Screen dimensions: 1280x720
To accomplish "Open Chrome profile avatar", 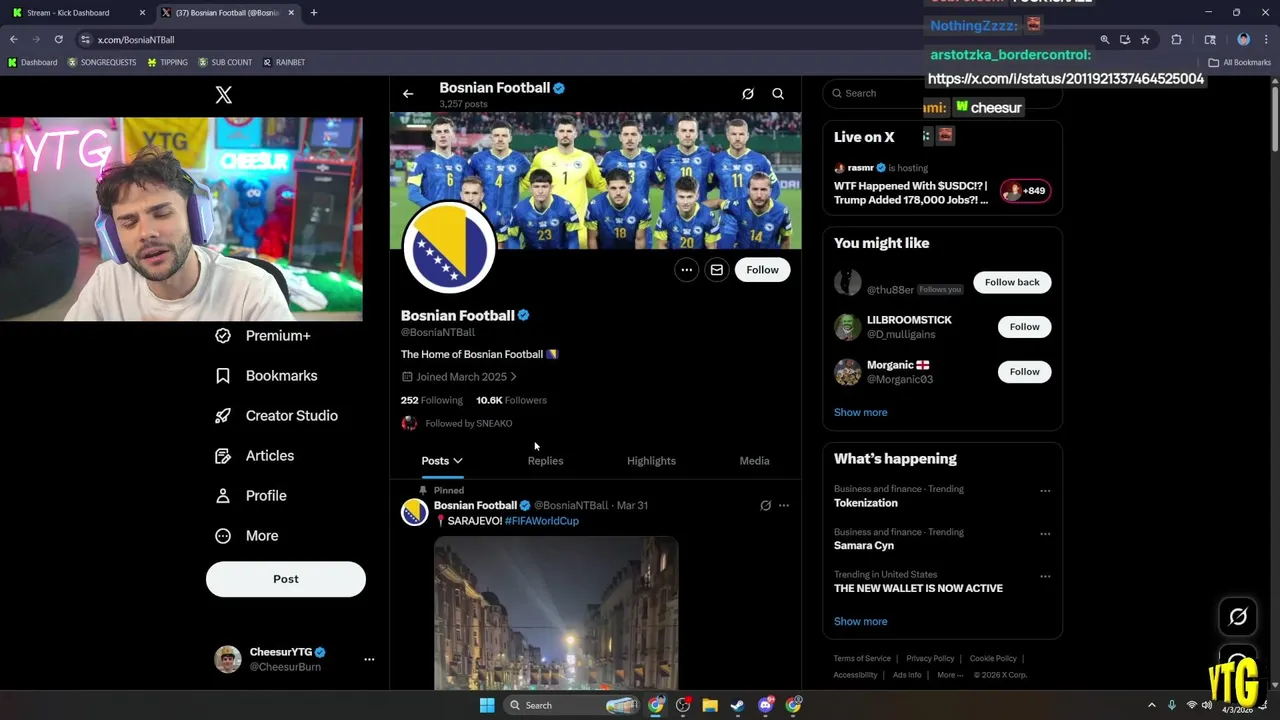I will click(x=1244, y=40).
